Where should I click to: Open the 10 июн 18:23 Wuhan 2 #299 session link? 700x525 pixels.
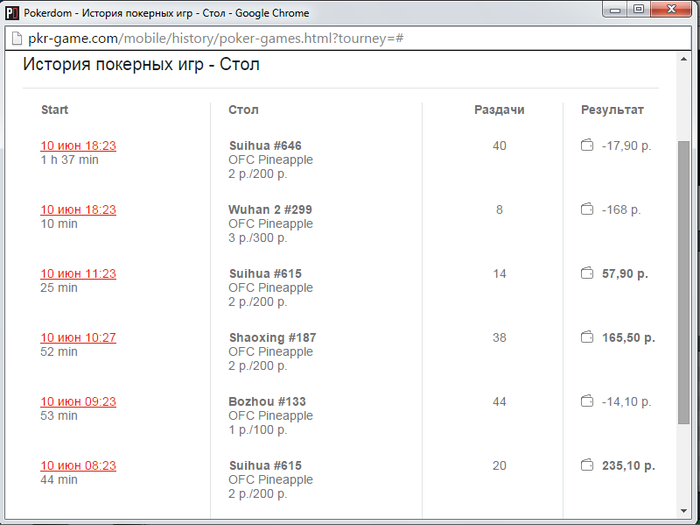(x=78, y=210)
